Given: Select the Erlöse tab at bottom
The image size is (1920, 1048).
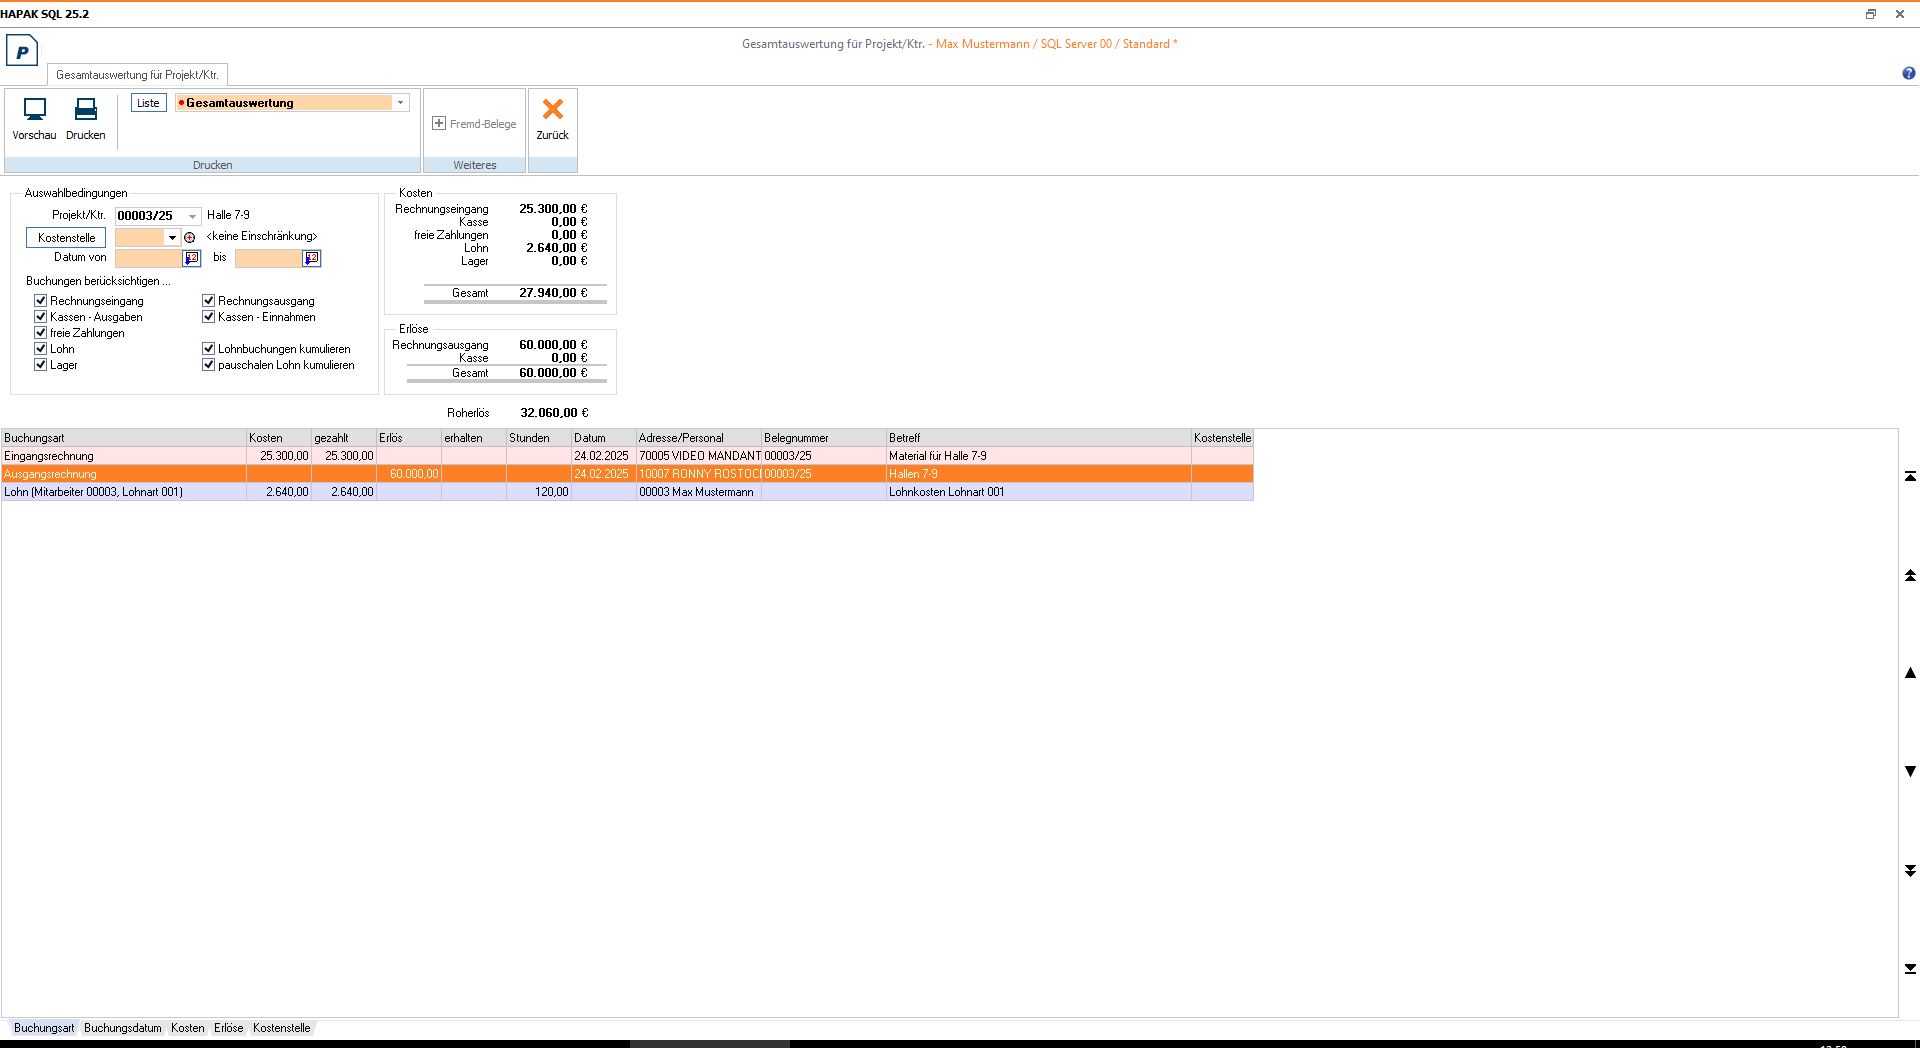Looking at the screenshot, I should [x=228, y=1028].
